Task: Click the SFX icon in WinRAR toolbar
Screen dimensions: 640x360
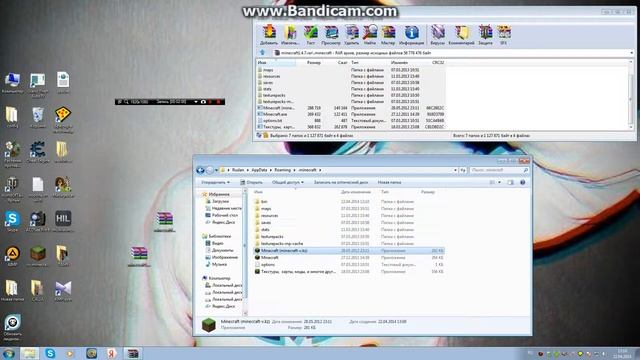Action: pyautogui.click(x=504, y=35)
